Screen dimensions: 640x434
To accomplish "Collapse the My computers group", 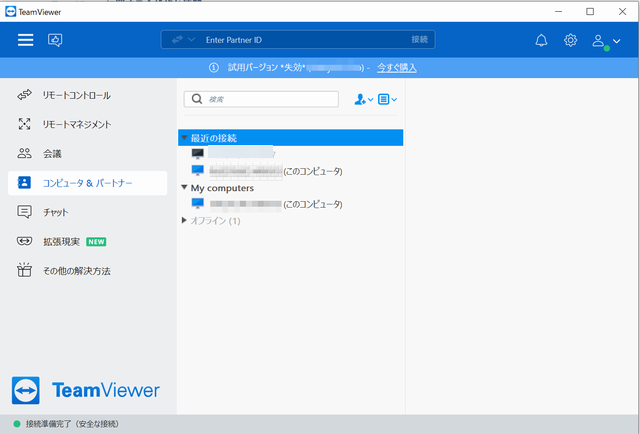I will click(184, 187).
